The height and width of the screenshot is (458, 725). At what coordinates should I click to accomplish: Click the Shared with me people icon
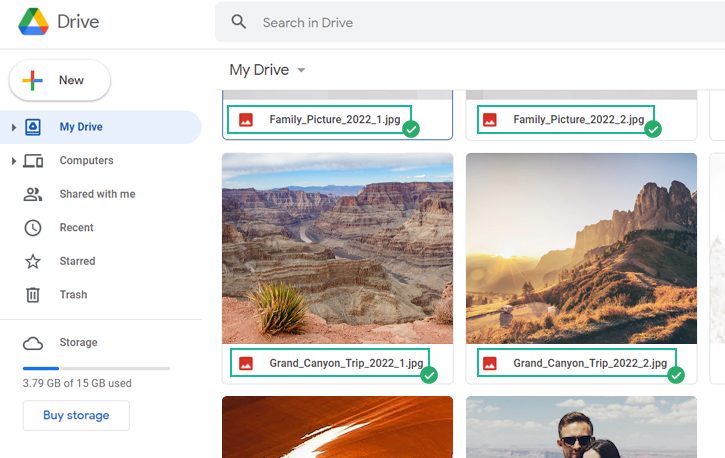point(33,194)
